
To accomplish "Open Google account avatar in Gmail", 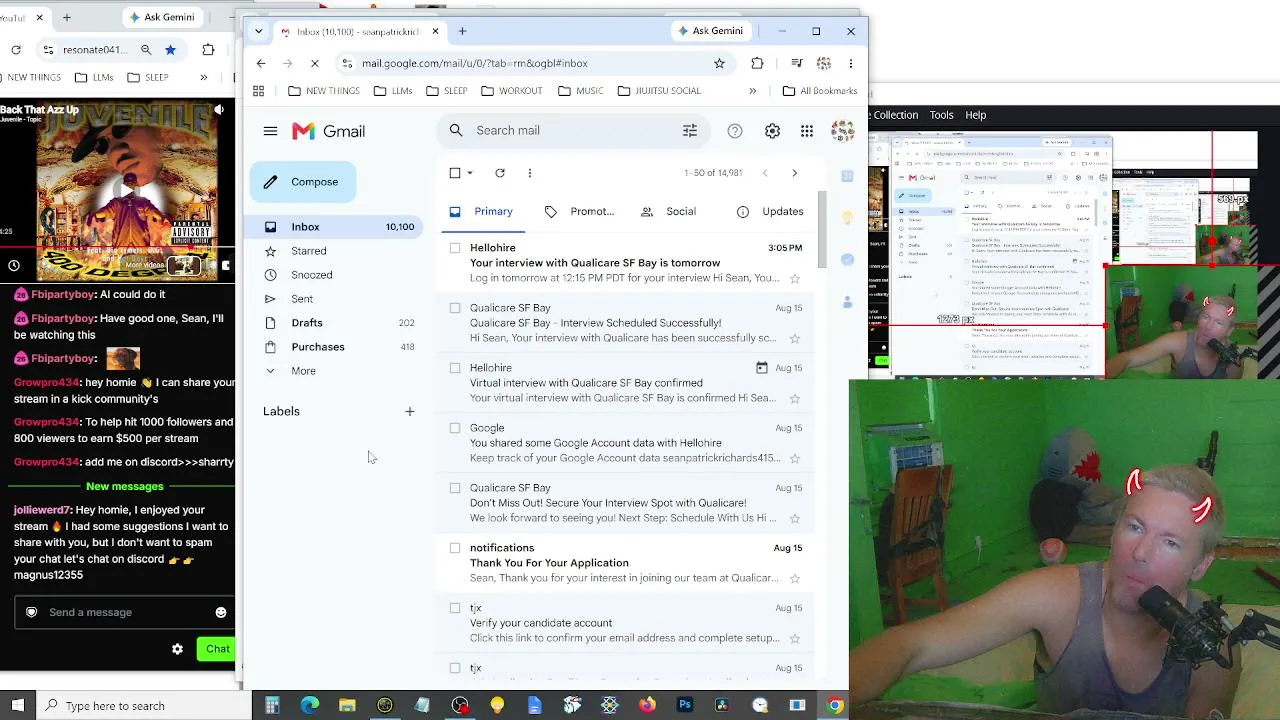I will pyautogui.click(x=842, y=131).
